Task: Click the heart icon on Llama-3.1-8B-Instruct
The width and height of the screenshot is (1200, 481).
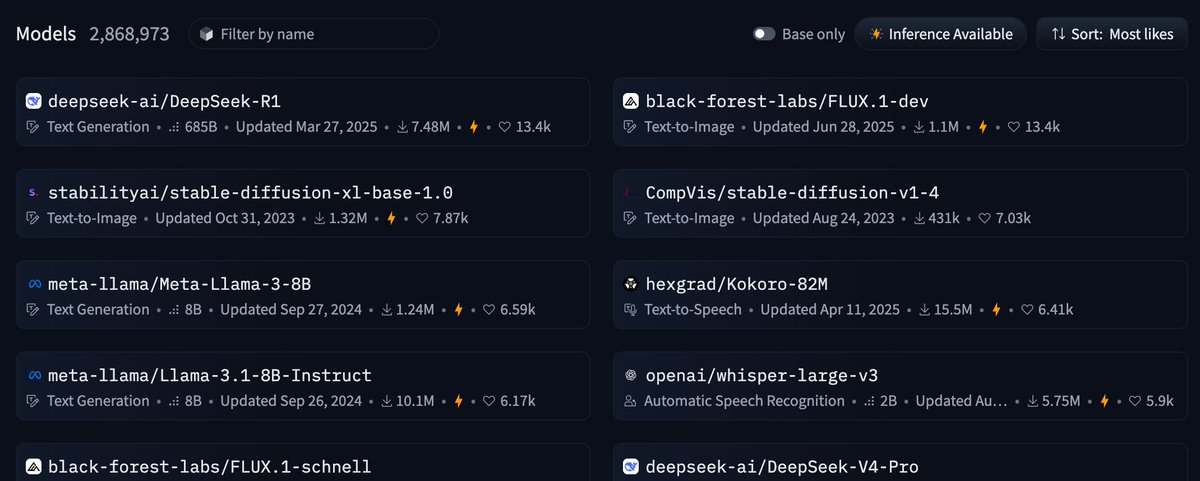Action: pyautogui.click(x=489, y=402)
